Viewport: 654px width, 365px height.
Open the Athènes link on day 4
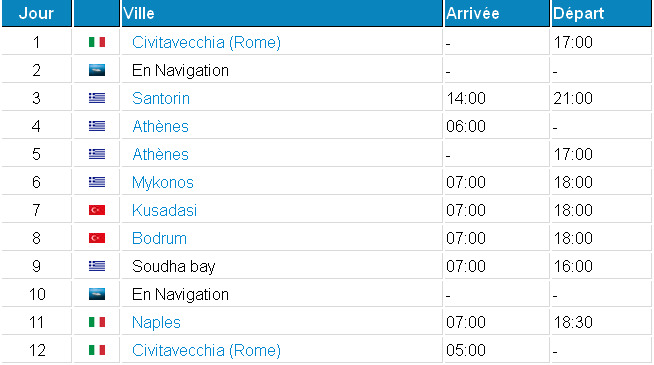point(160,126)
